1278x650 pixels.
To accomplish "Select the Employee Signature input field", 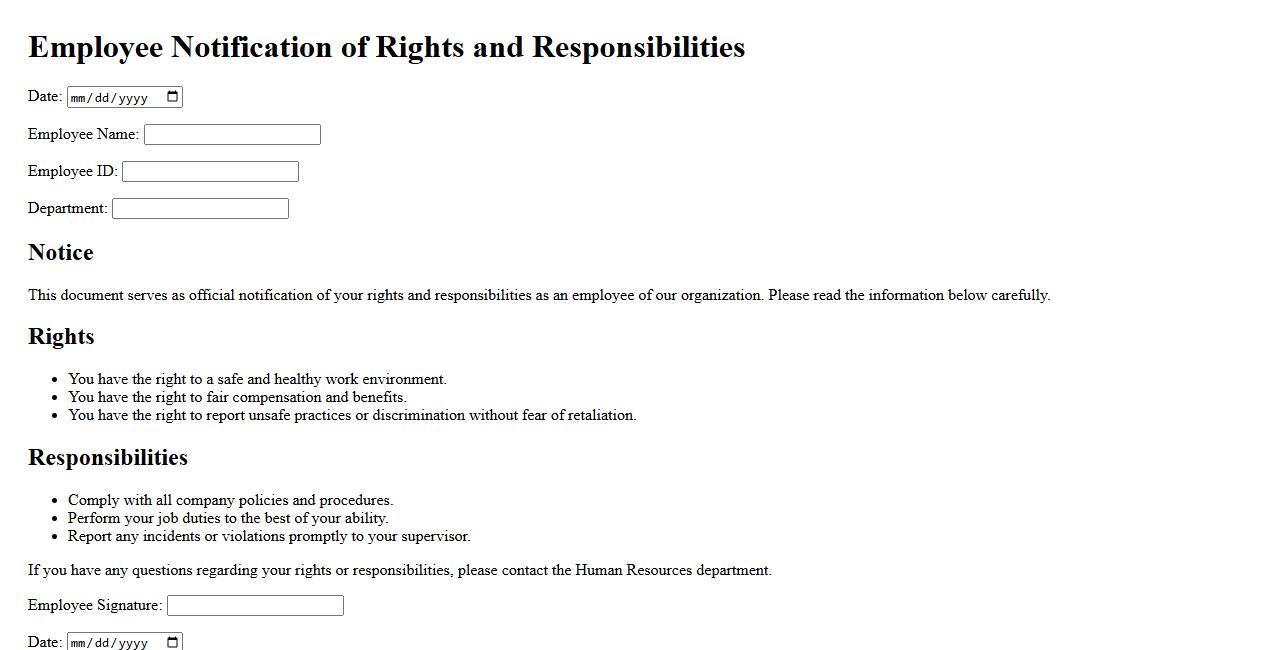I will click(255, 606).
